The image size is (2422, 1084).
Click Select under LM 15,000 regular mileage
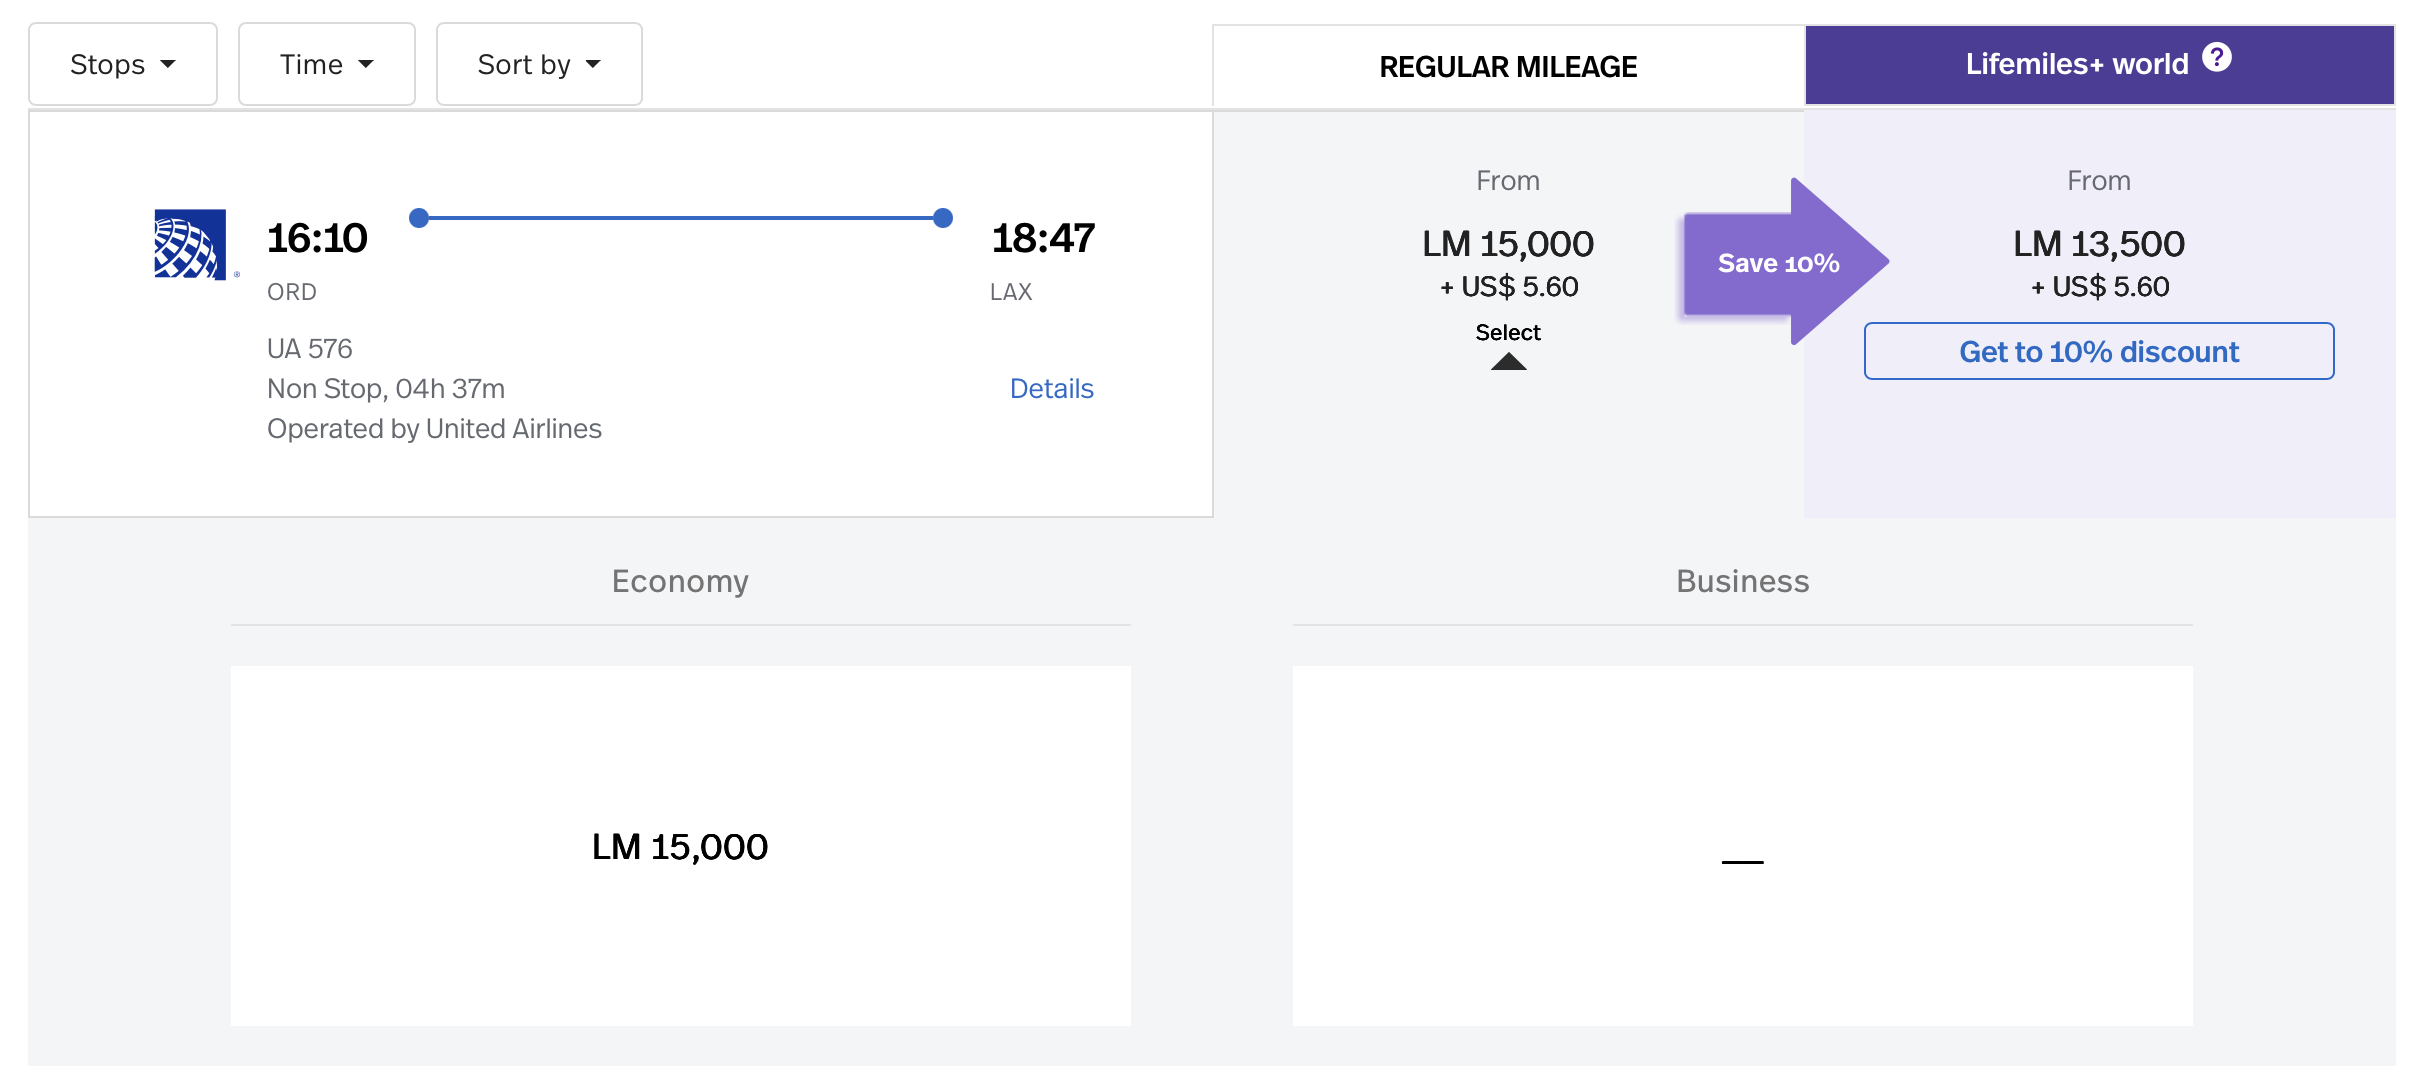point(1508,332)
